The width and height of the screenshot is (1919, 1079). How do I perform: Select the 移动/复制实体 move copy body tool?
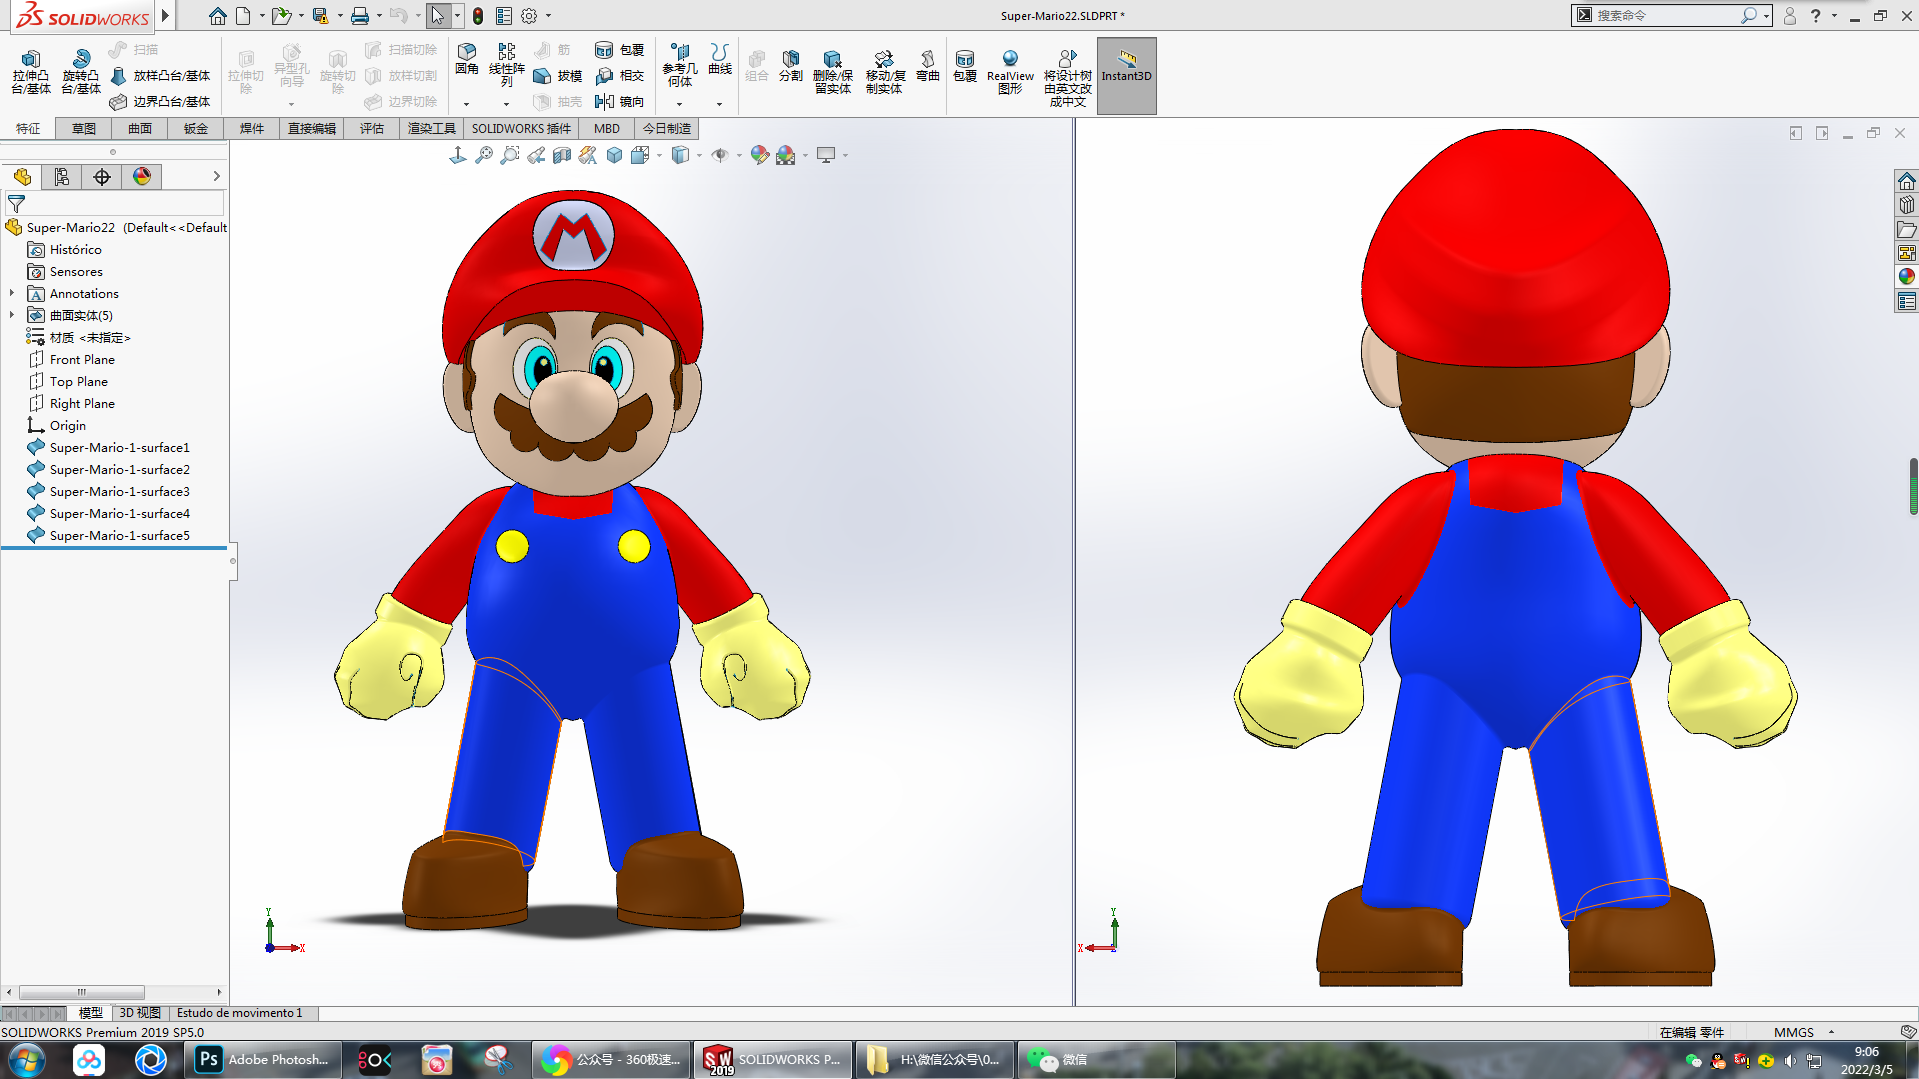click(885, 72)
